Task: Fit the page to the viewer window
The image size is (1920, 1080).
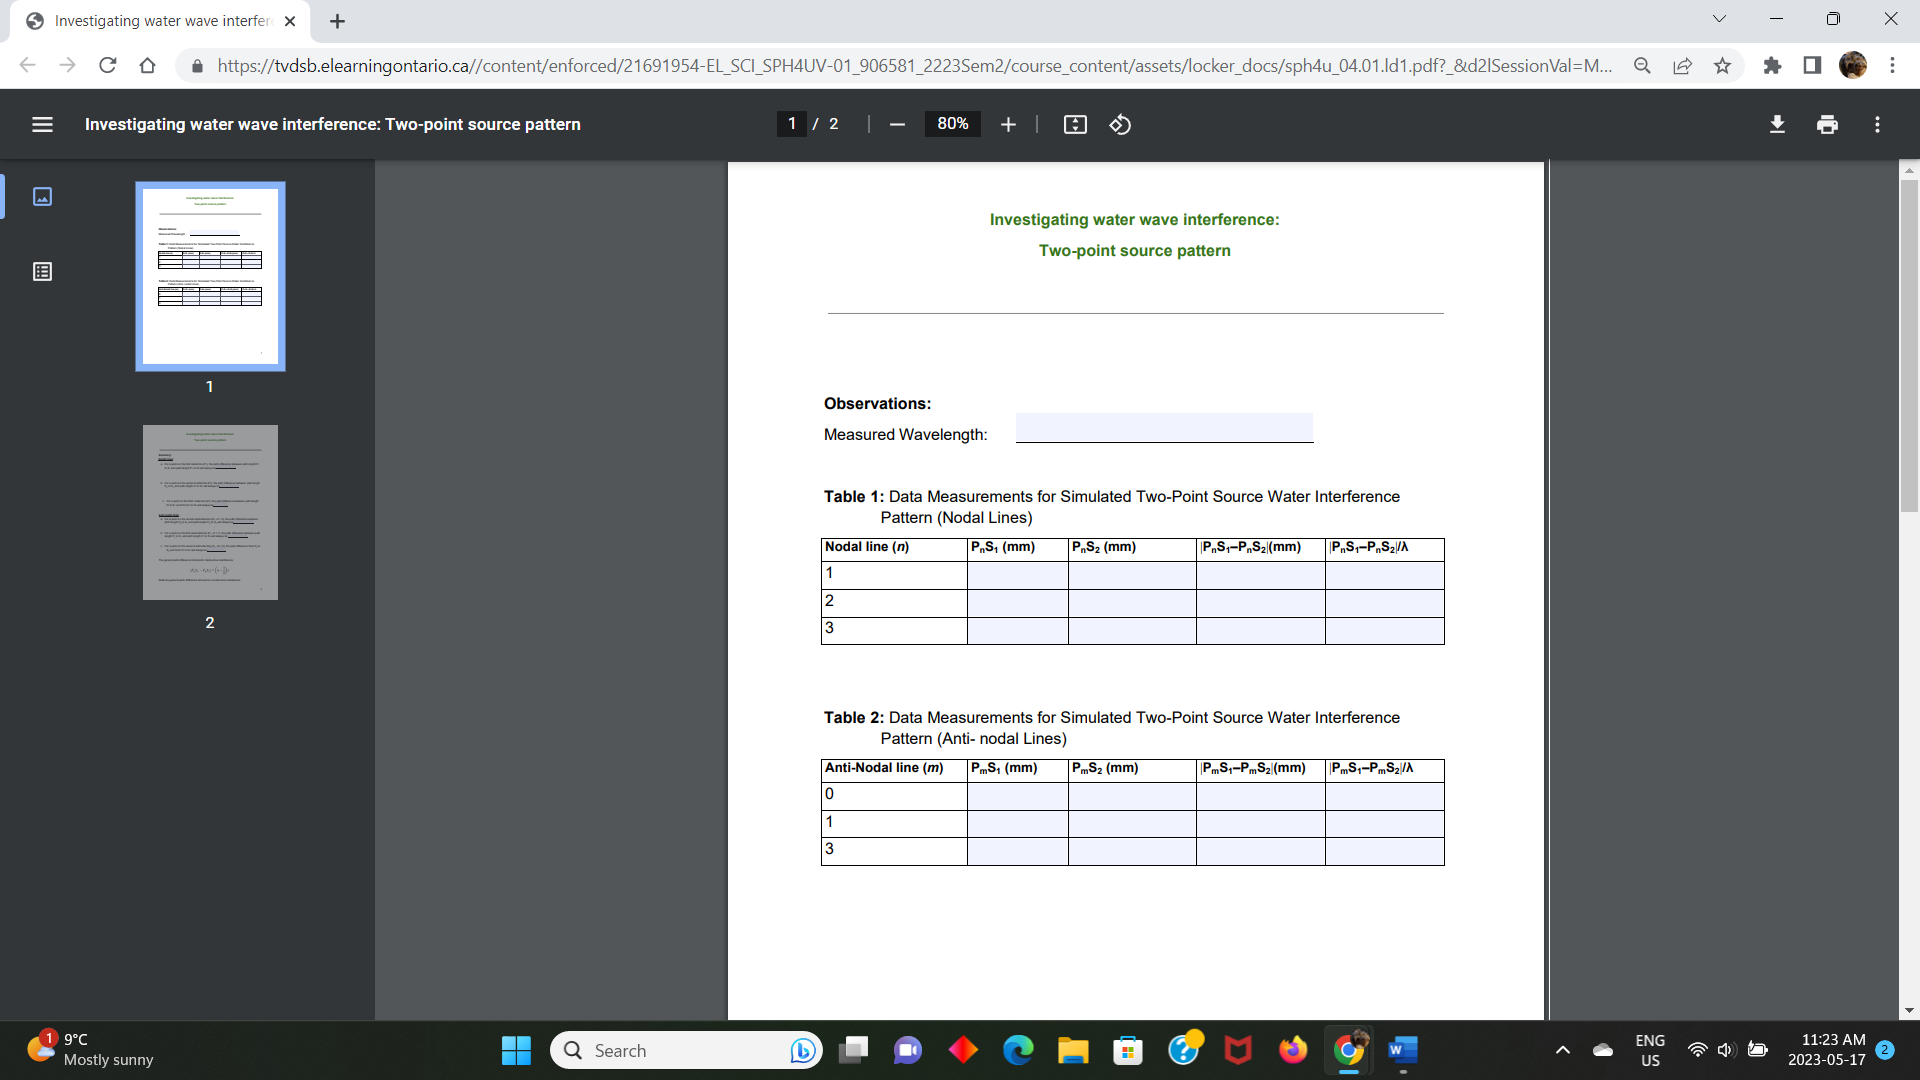Action: click(1075, 124)
